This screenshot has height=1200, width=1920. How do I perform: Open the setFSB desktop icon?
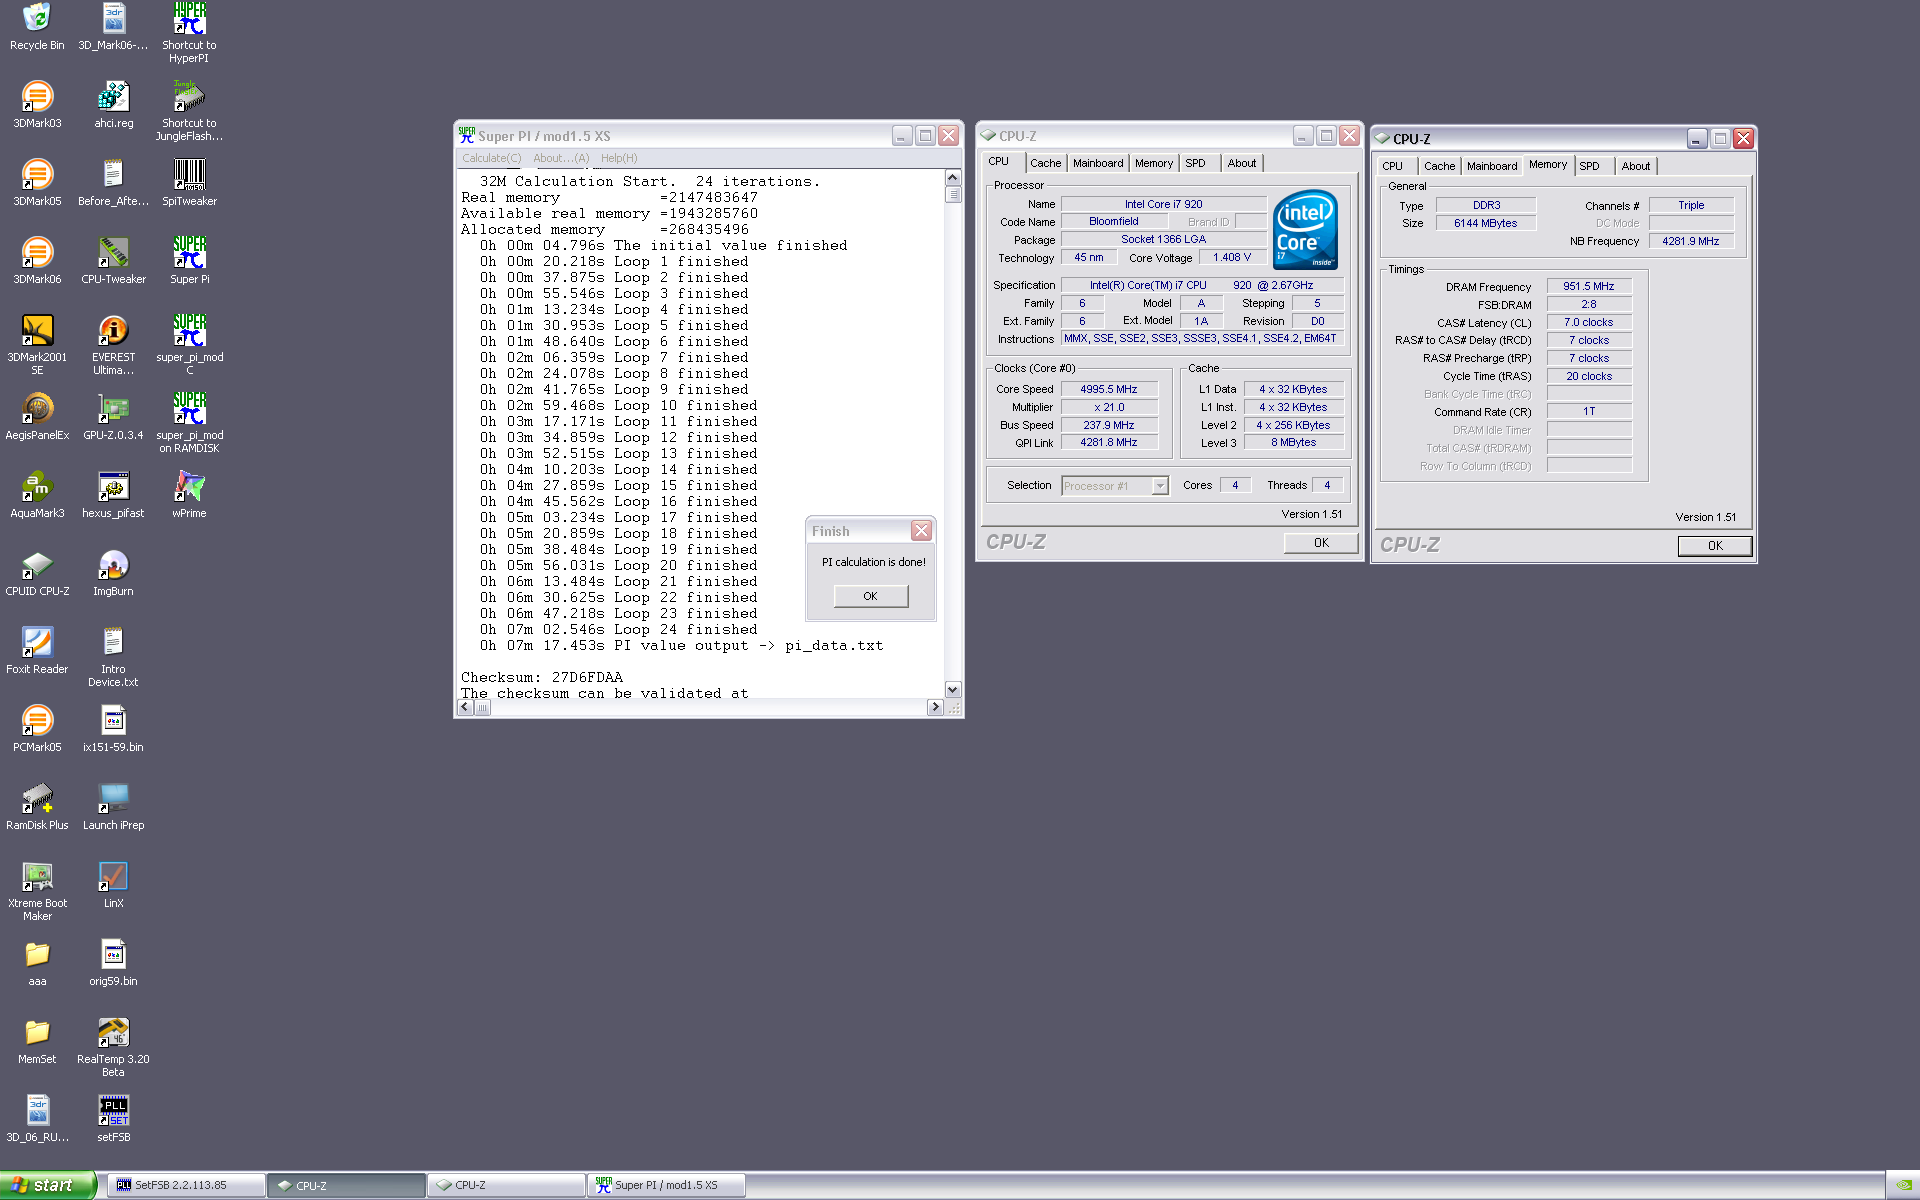(x=113, y=1118)
